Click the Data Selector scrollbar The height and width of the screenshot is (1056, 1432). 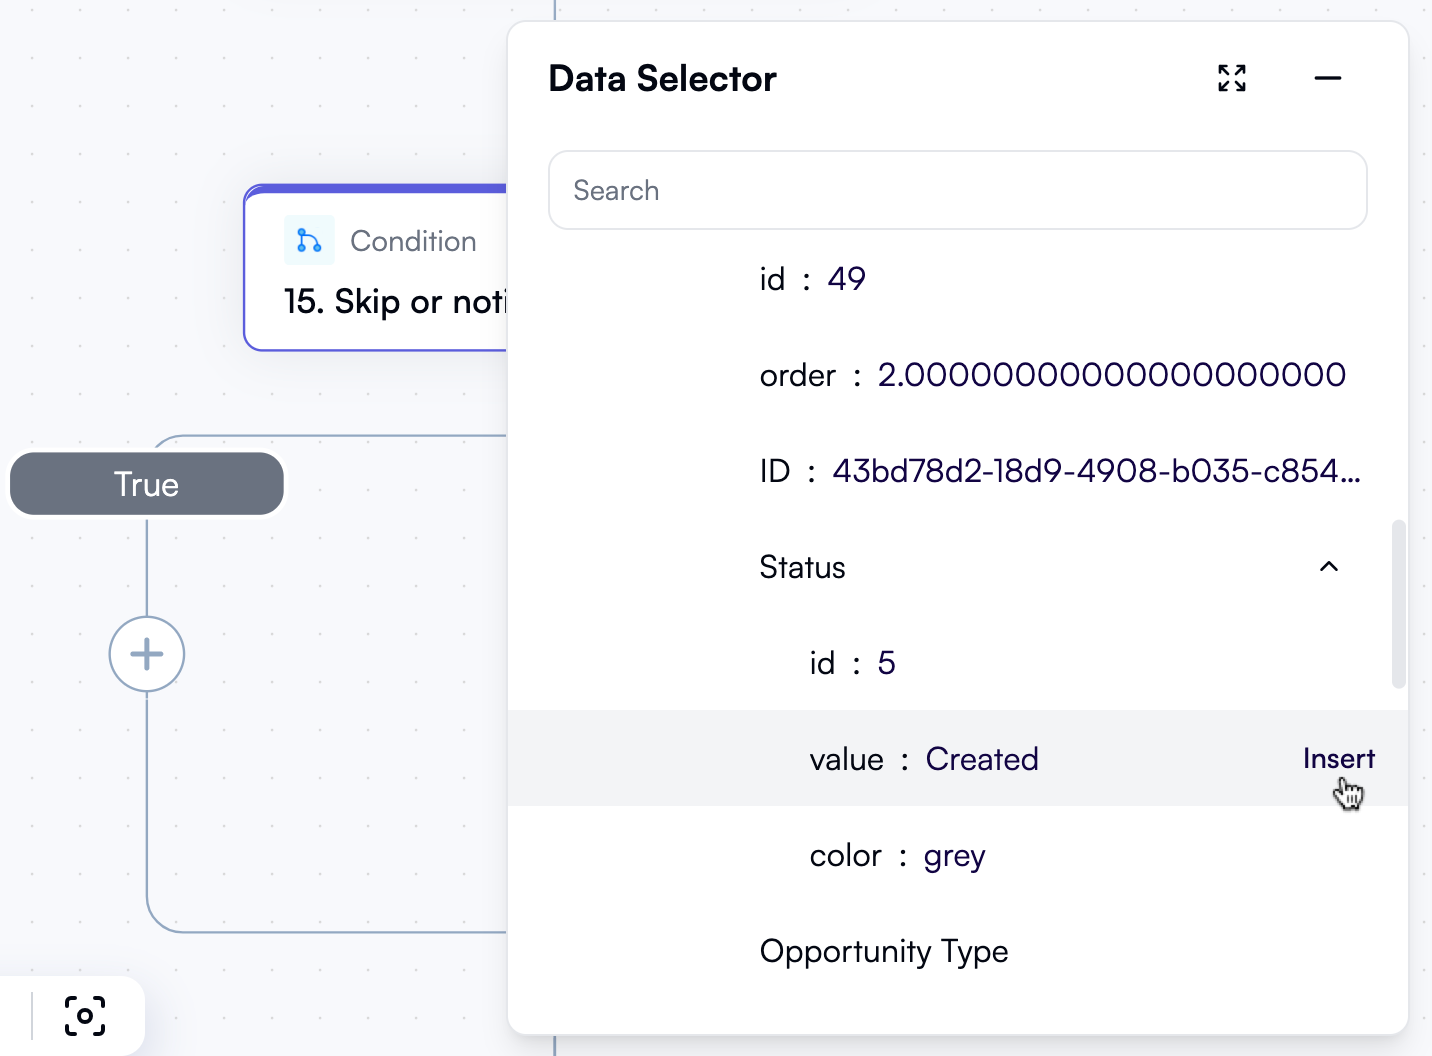(x=1398, y=603)
